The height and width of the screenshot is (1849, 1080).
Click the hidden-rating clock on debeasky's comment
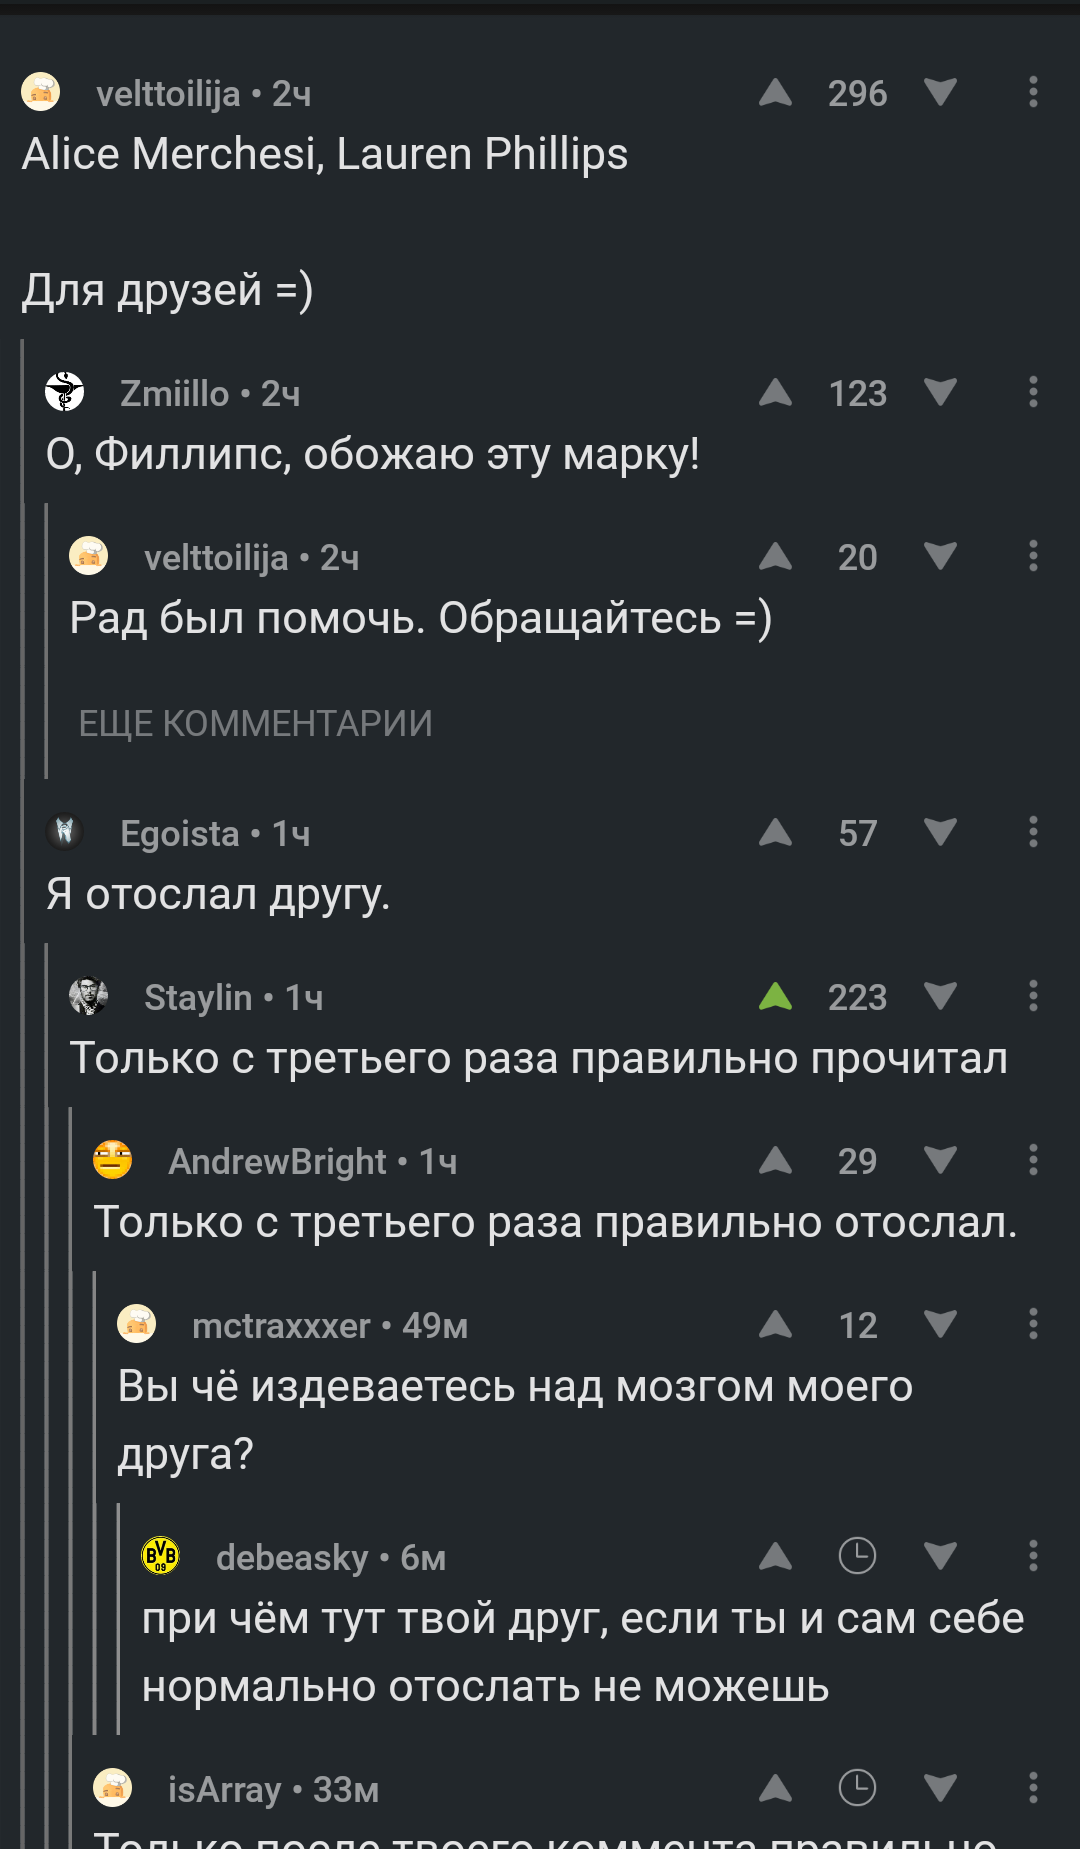click(x=857, y=1556)
